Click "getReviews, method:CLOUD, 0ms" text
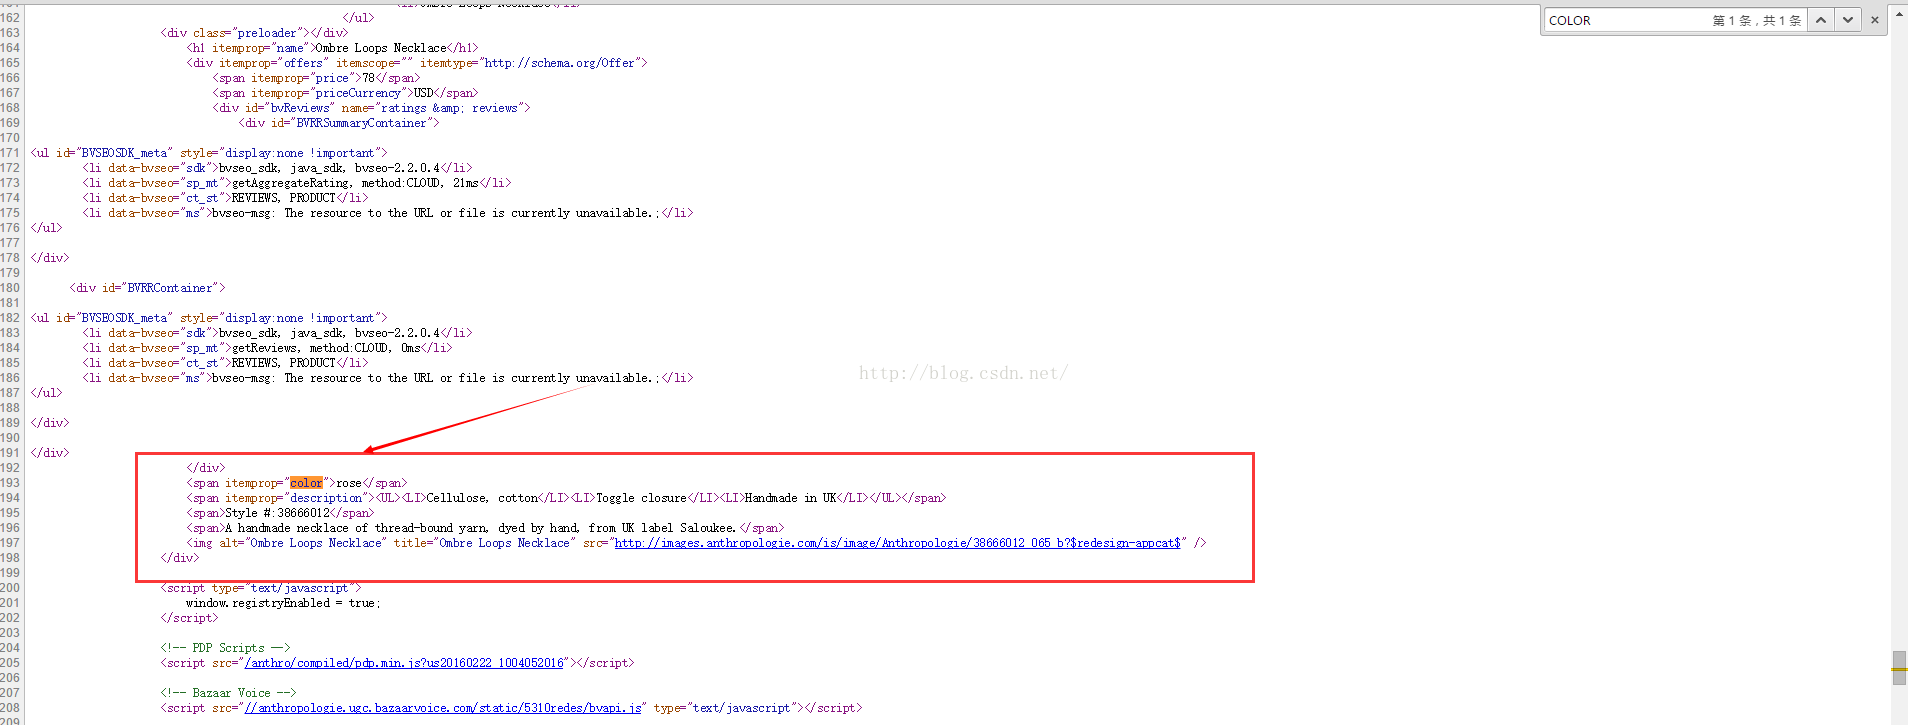This screenshot has height=725, width=1908. click(327, 348)
